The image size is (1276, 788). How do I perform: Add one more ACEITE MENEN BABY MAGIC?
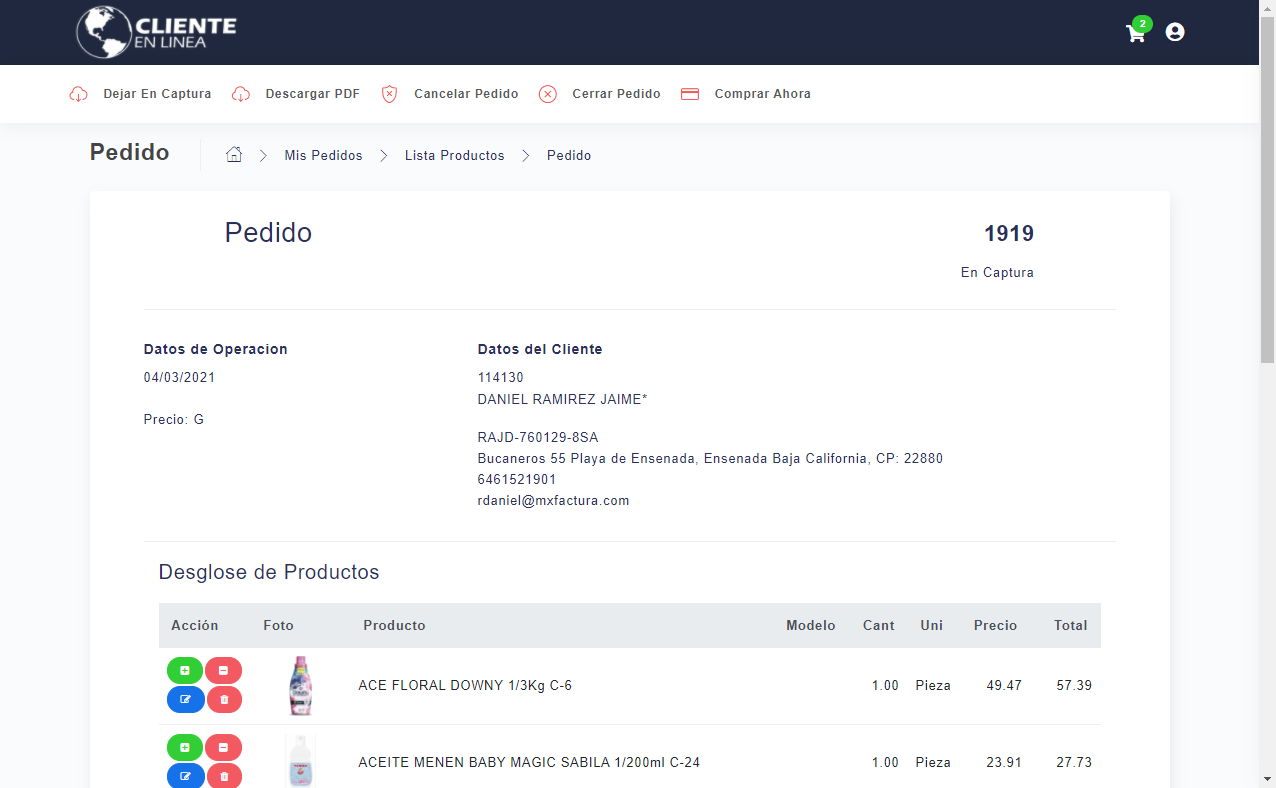185,748
